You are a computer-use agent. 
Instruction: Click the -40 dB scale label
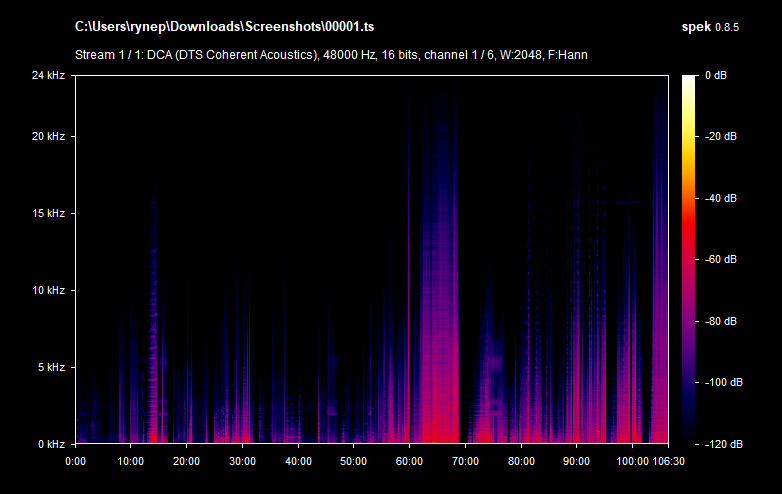click(720, 198)
